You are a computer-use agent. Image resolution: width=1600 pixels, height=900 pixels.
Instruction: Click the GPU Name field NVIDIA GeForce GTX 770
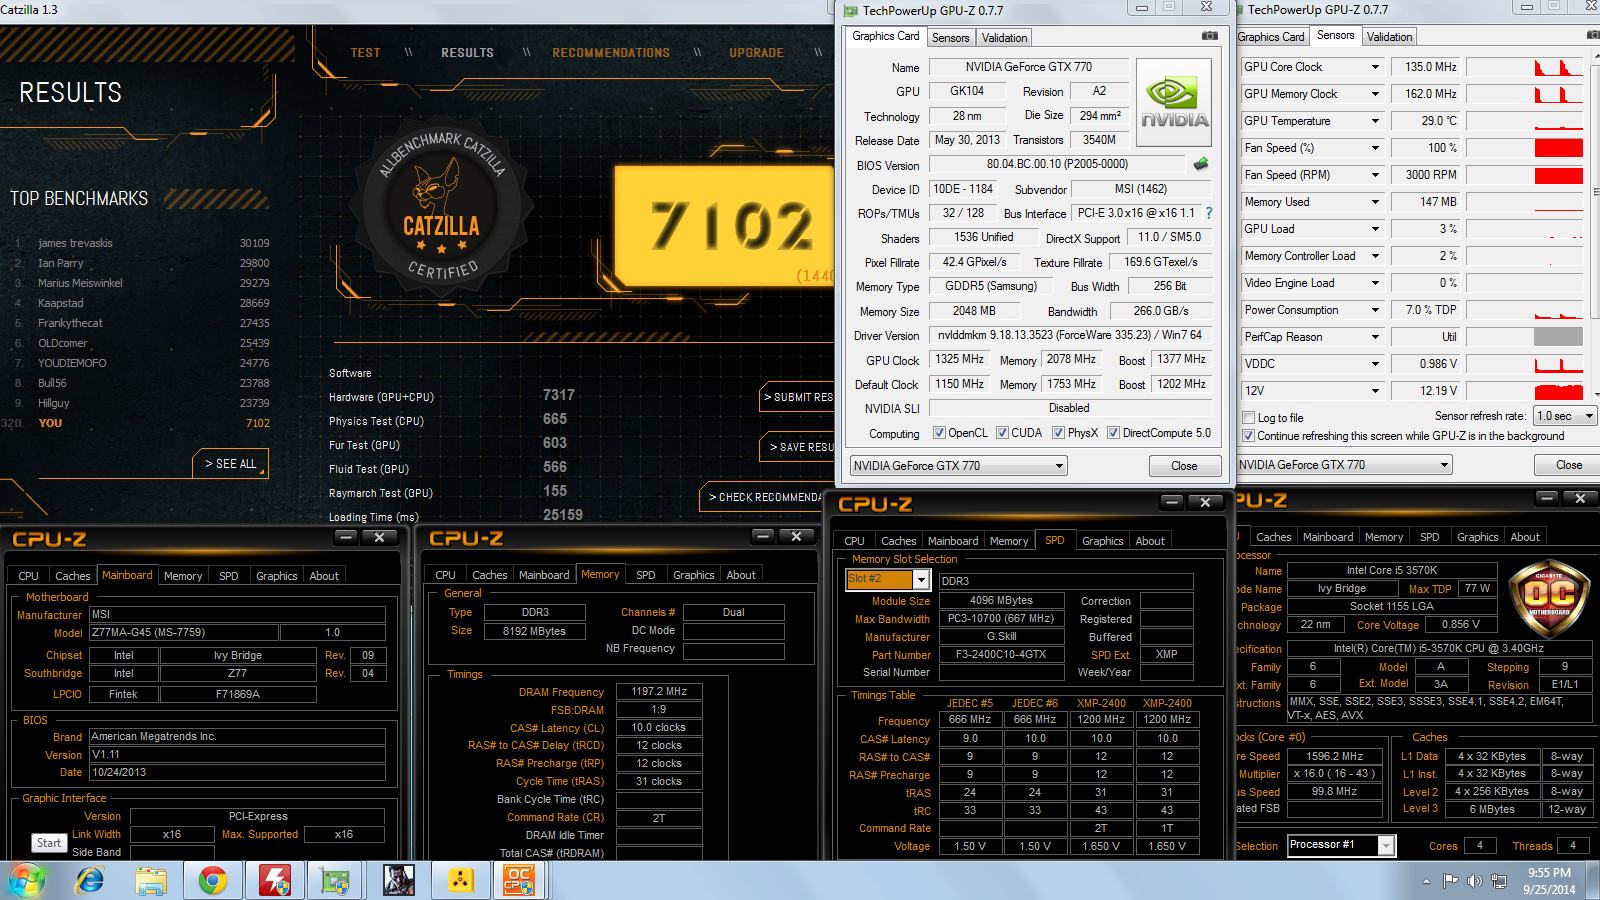(1028, 67)
